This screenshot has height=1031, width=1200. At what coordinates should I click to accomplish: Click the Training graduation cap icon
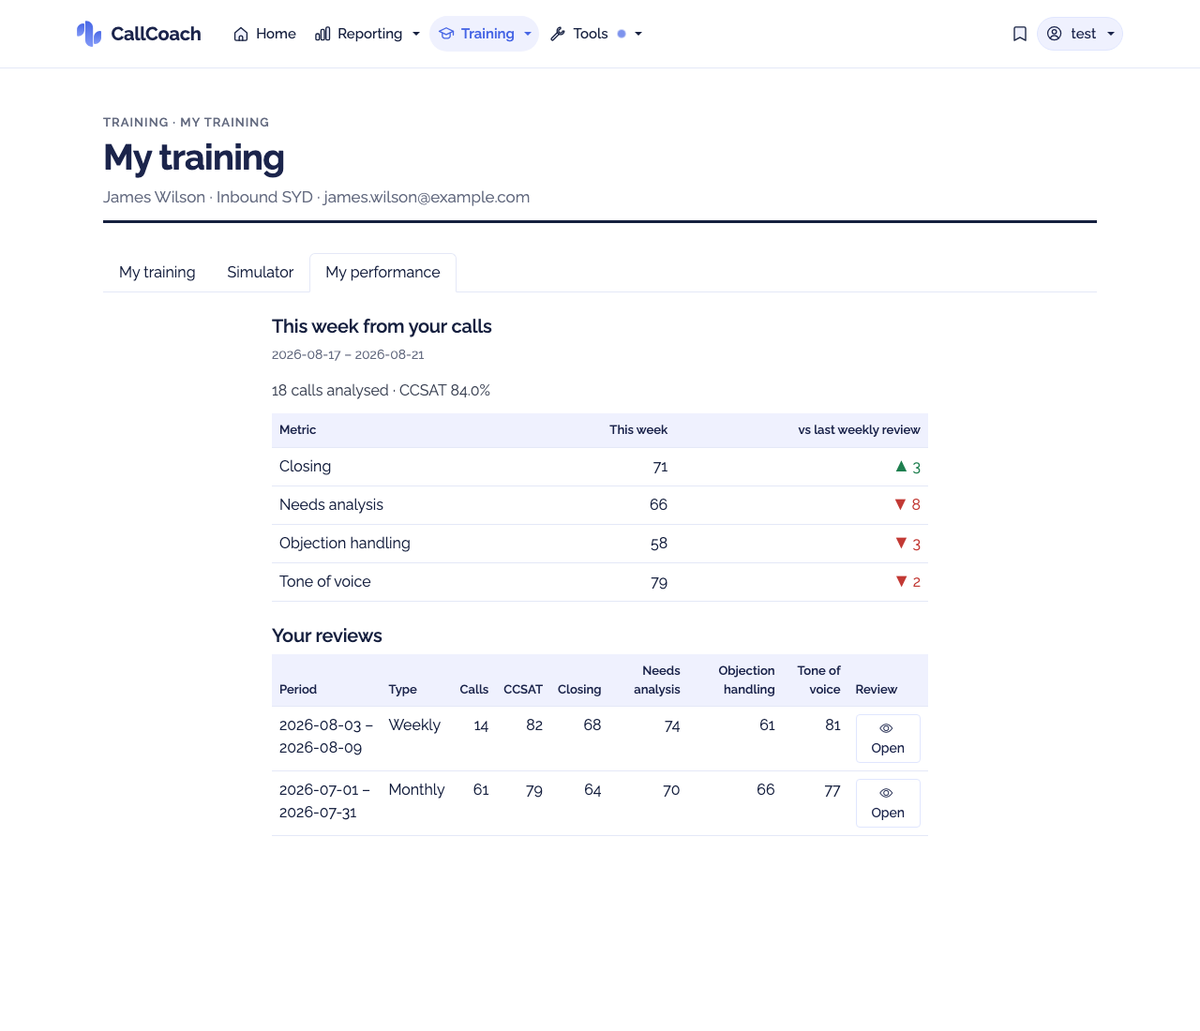[446, 34]
